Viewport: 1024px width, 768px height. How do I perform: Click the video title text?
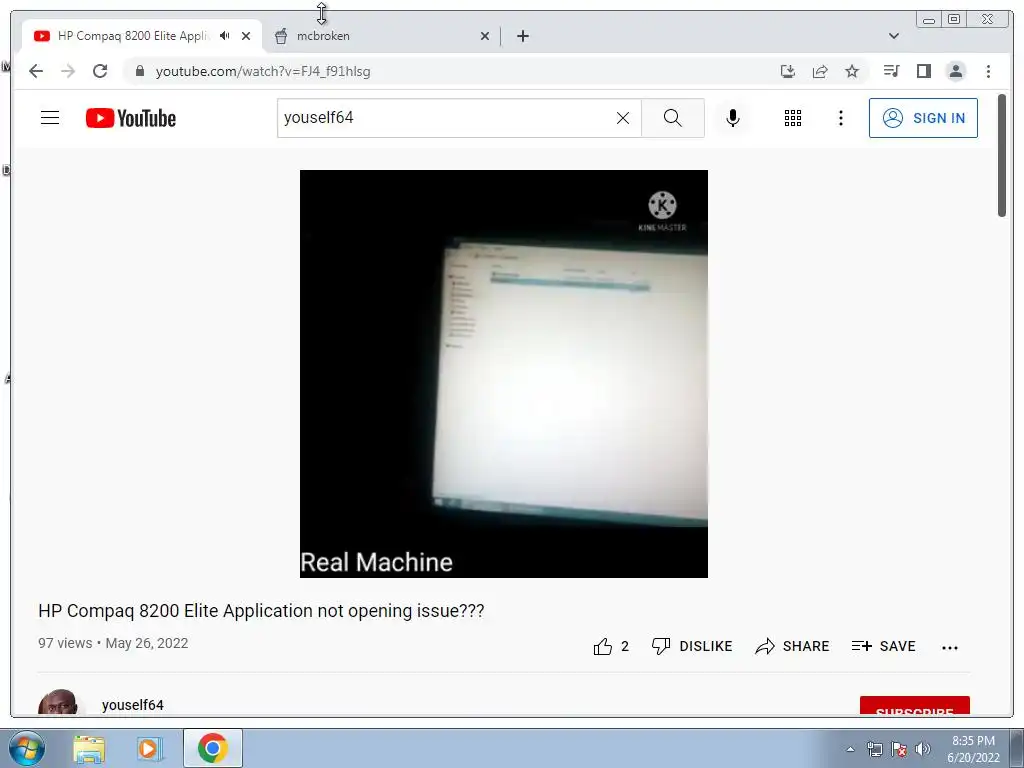pyautogui.click(x=261, y=611)
